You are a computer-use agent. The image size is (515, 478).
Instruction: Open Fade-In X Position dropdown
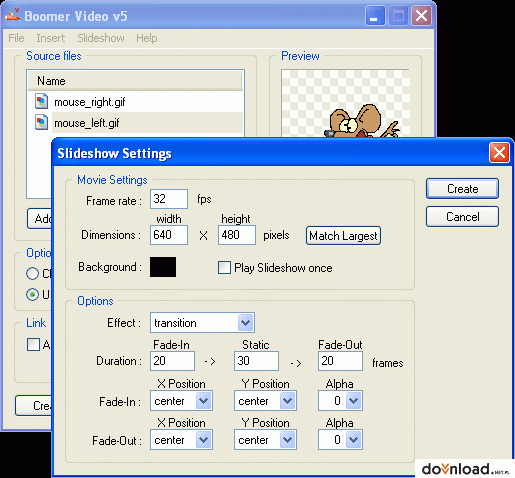coord(203,401)
